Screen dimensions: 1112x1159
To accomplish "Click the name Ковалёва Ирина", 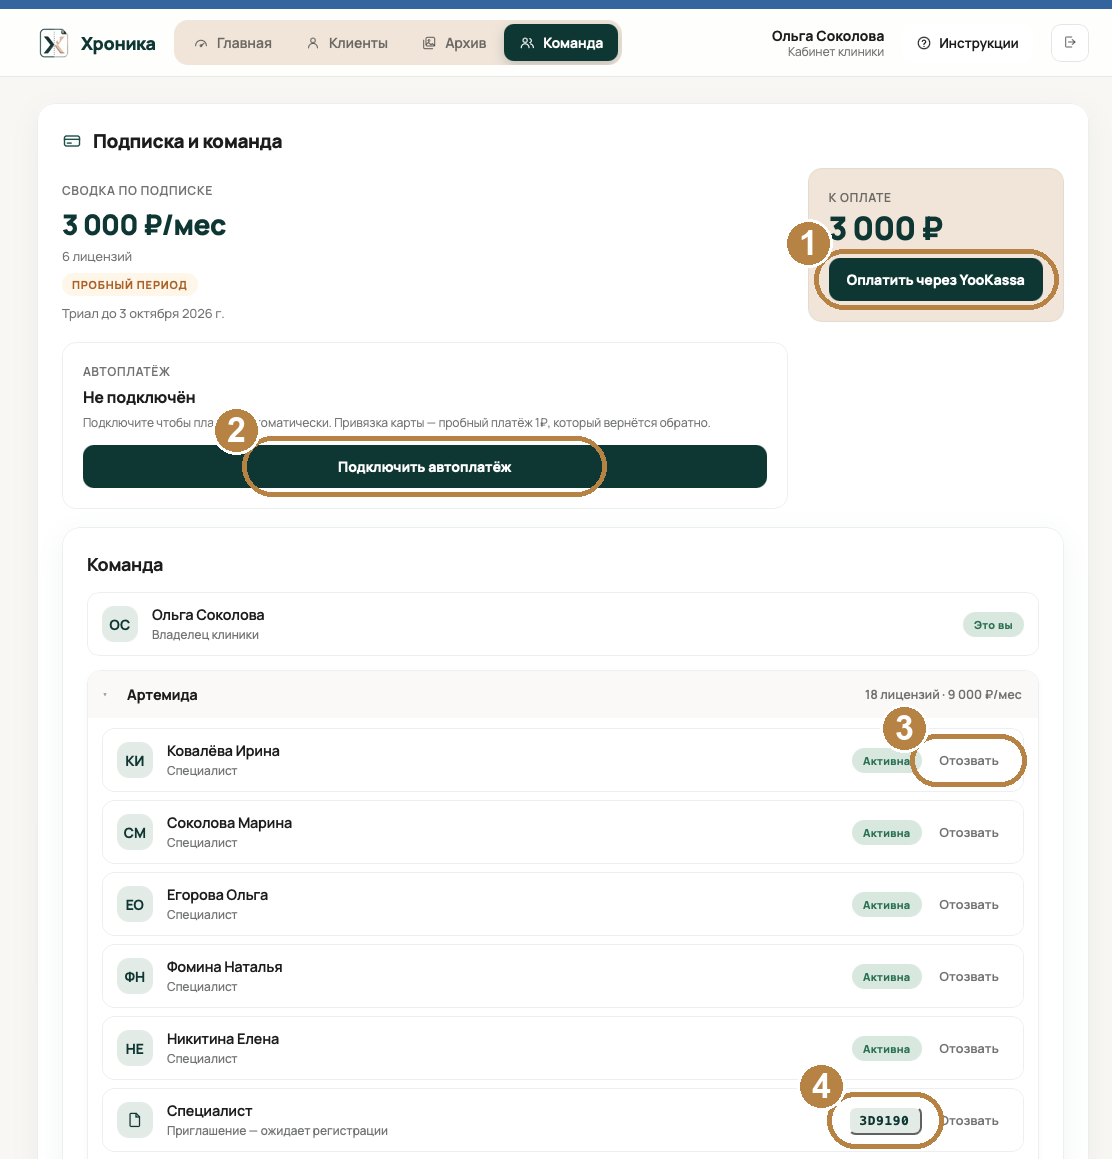I will [x=223, y=751].
